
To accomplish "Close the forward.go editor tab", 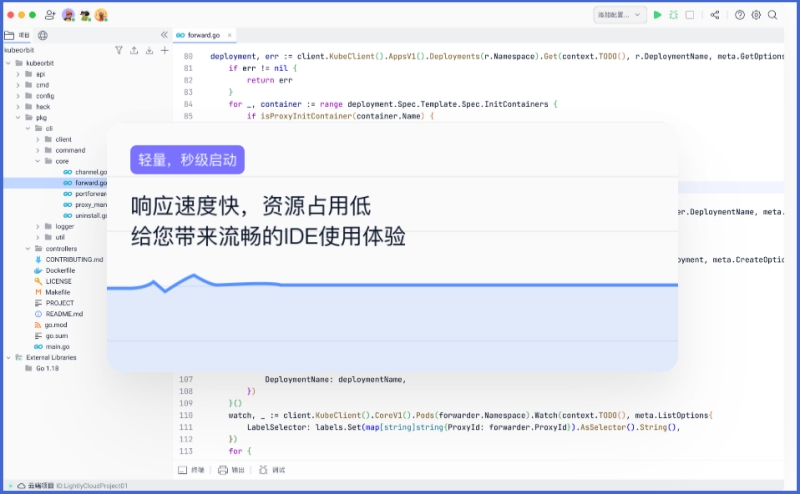I will (x=228, y=35).
